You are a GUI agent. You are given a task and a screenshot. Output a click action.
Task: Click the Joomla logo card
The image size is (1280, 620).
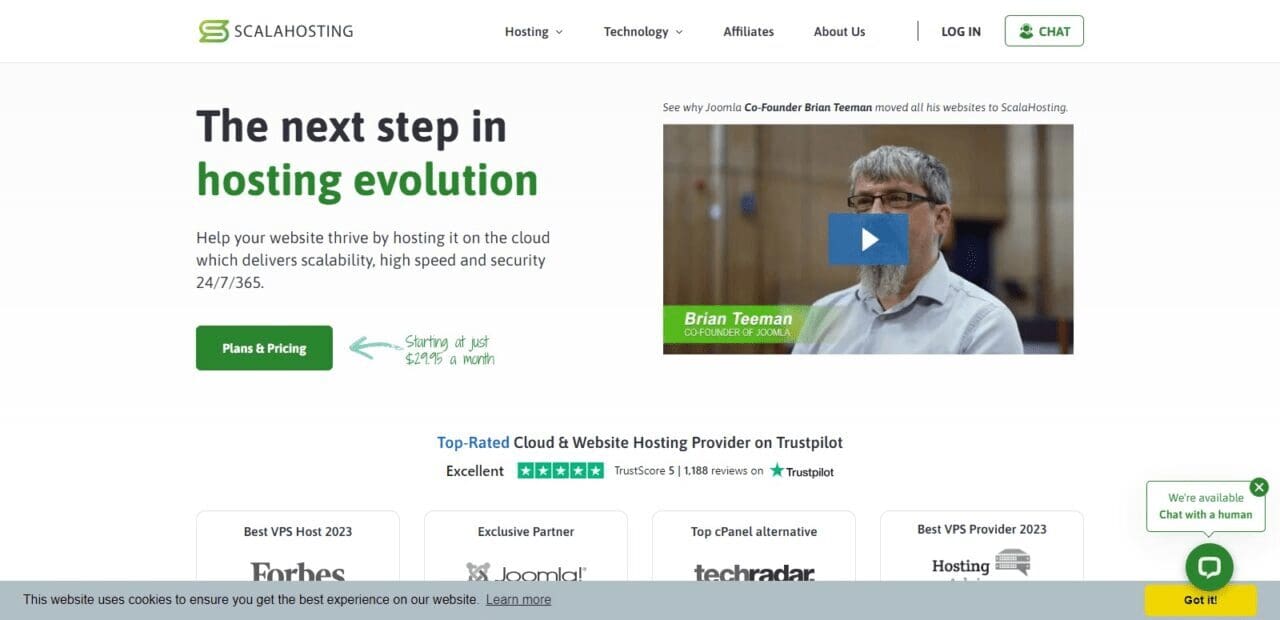[526, 546]
